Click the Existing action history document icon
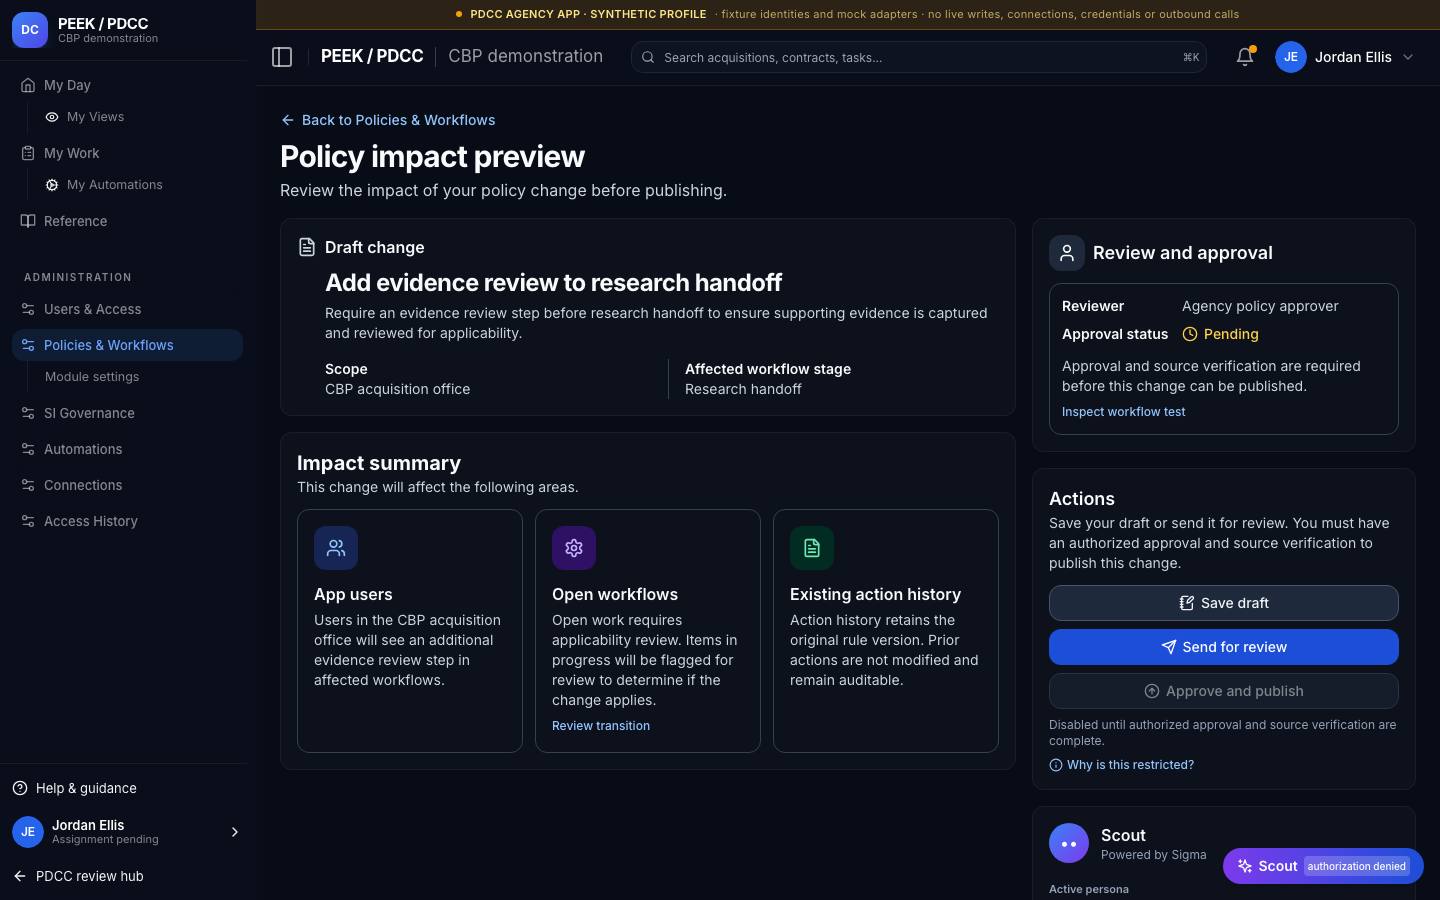 (812, 548)
